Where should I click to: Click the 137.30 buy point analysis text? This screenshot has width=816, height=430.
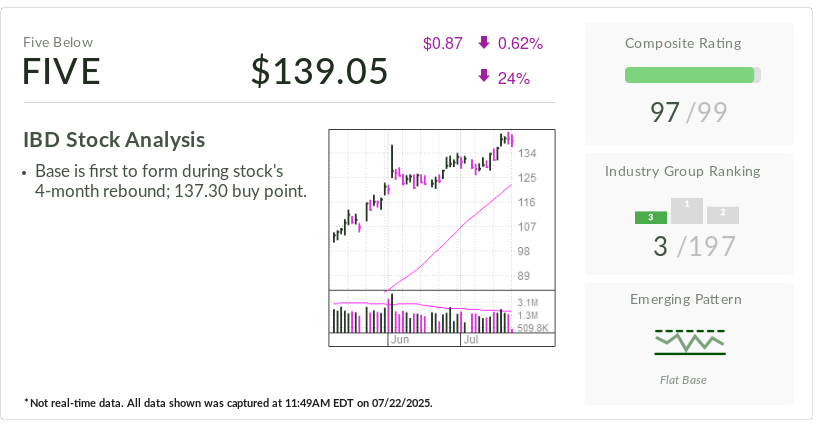click(170, 190)
